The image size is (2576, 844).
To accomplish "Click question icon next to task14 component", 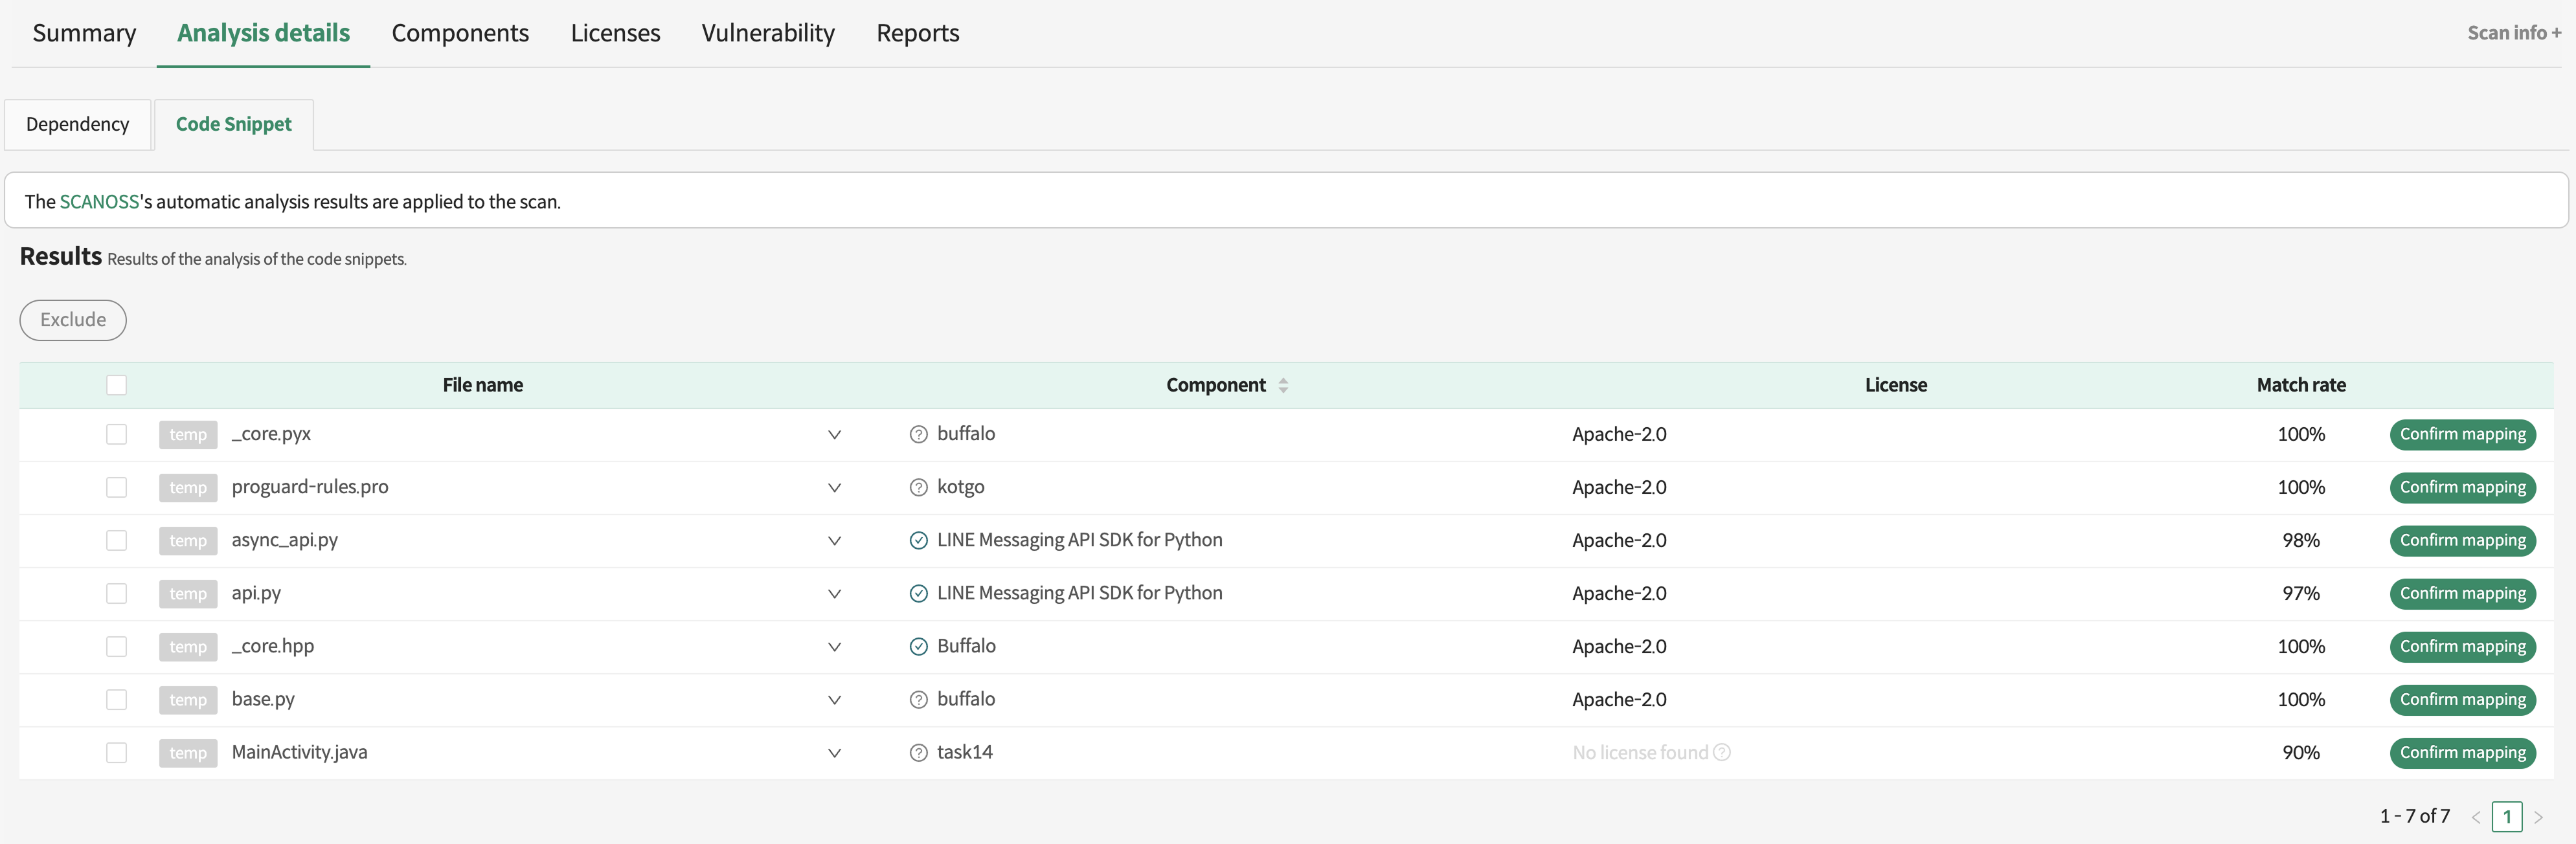I will tap(918, 753).
